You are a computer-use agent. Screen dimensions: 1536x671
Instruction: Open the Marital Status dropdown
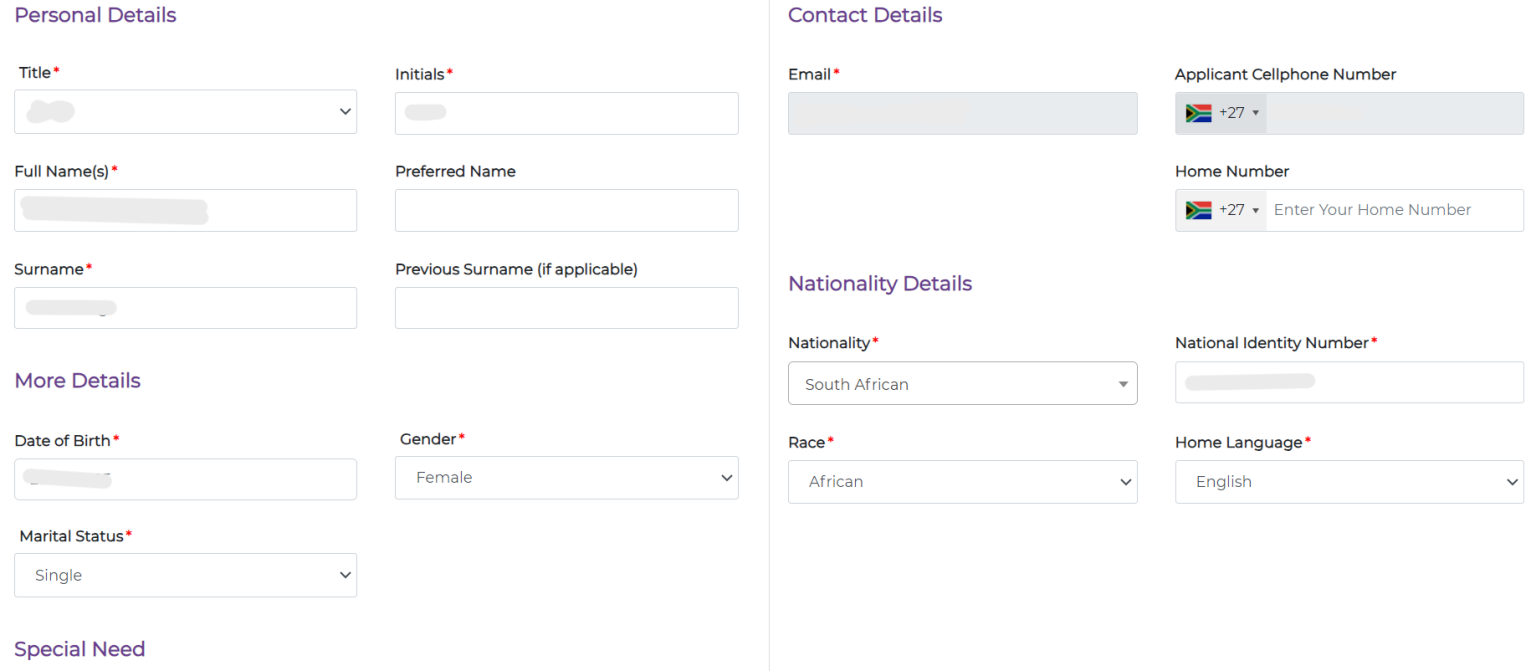pos(185,575)
